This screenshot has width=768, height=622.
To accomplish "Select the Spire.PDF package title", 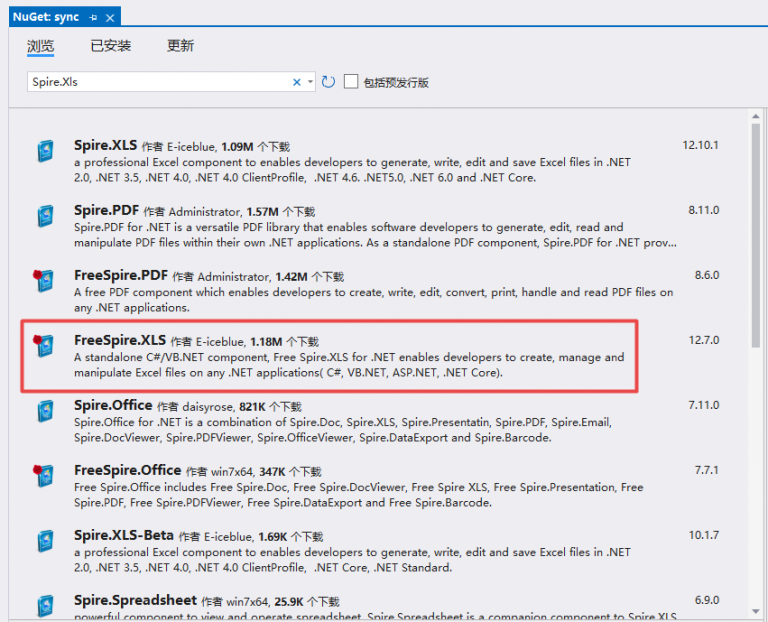I will click(x=106, y=210).
